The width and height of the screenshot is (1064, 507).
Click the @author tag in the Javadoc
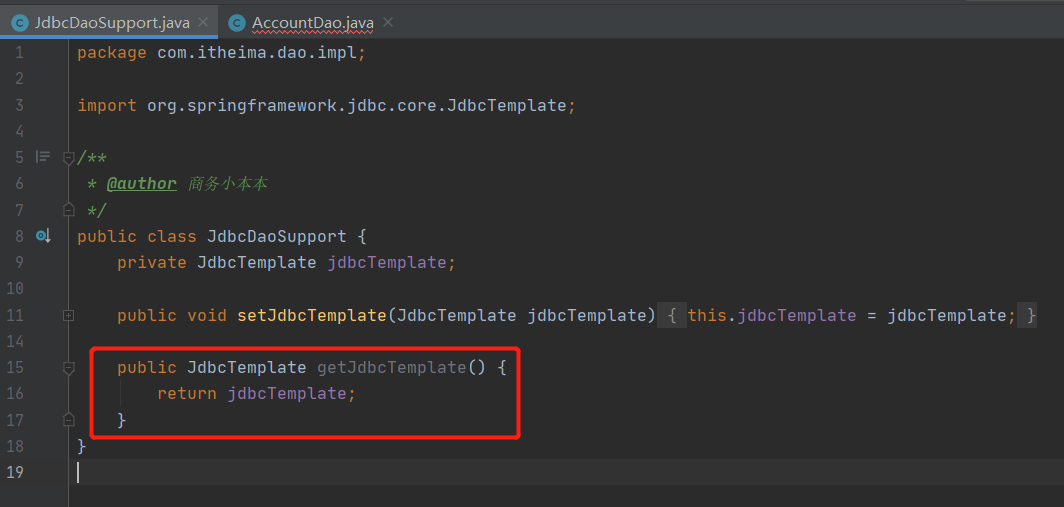pos(141,184)
